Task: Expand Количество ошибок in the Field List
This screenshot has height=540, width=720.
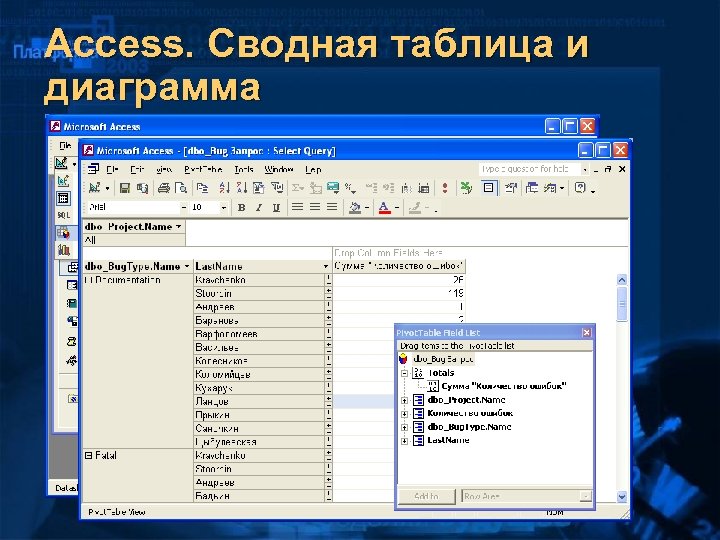Action: click(405, 414)
